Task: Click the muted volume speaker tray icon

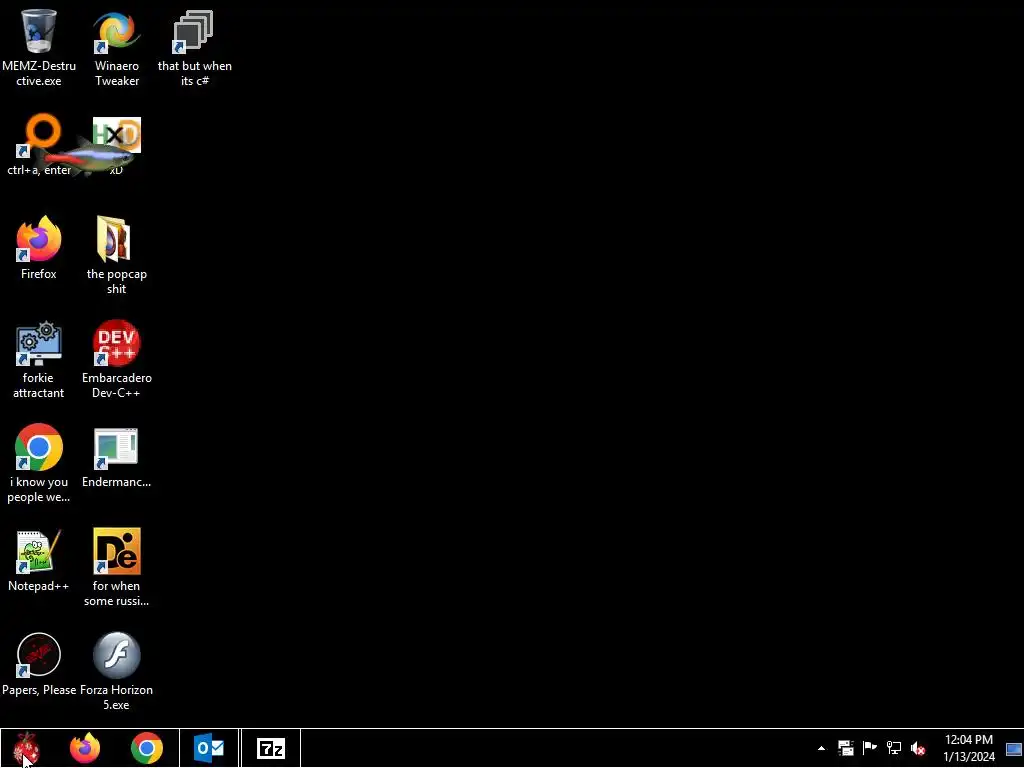Action: pyautogui.click(x=918, y=748)
